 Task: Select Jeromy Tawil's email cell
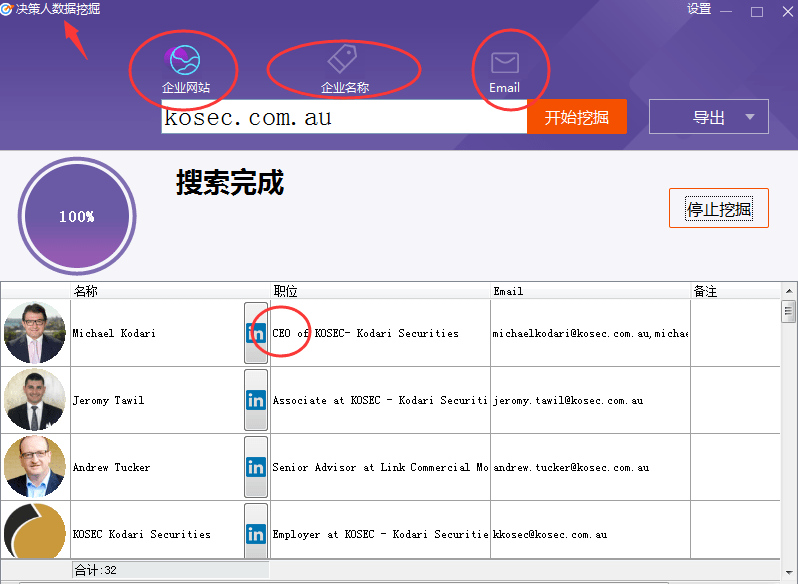(590, 400)
